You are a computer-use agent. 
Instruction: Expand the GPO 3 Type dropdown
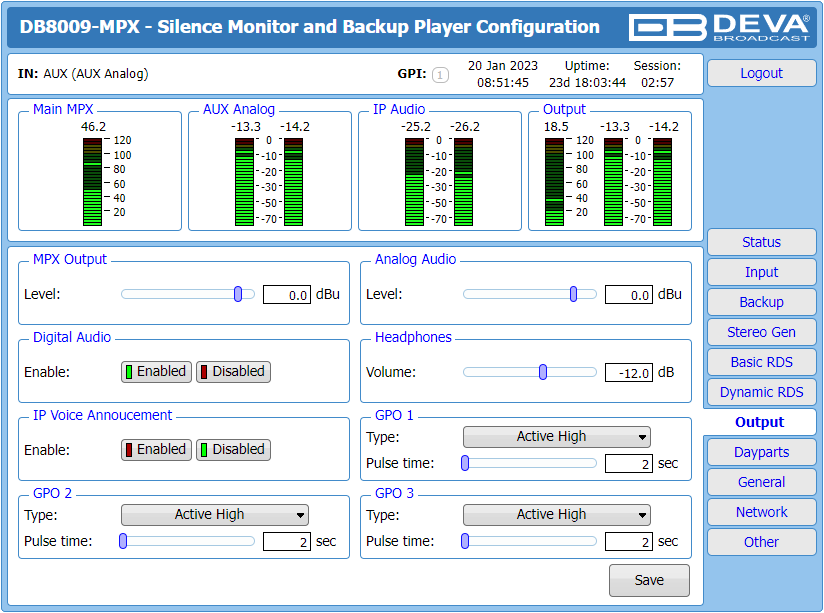point(557,515)
